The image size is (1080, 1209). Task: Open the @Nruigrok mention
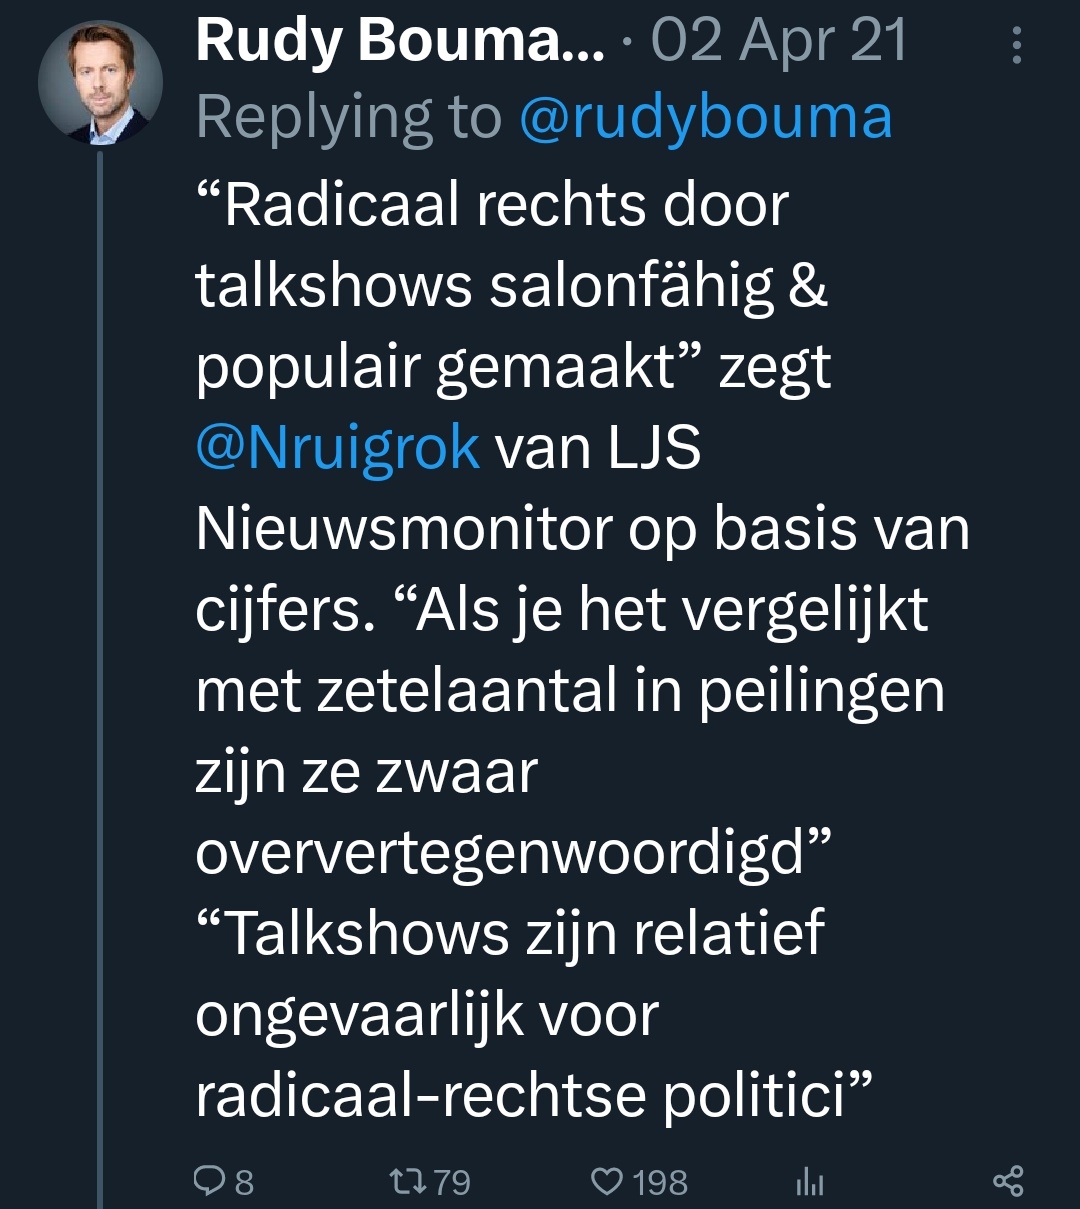(x=338, y=447)
